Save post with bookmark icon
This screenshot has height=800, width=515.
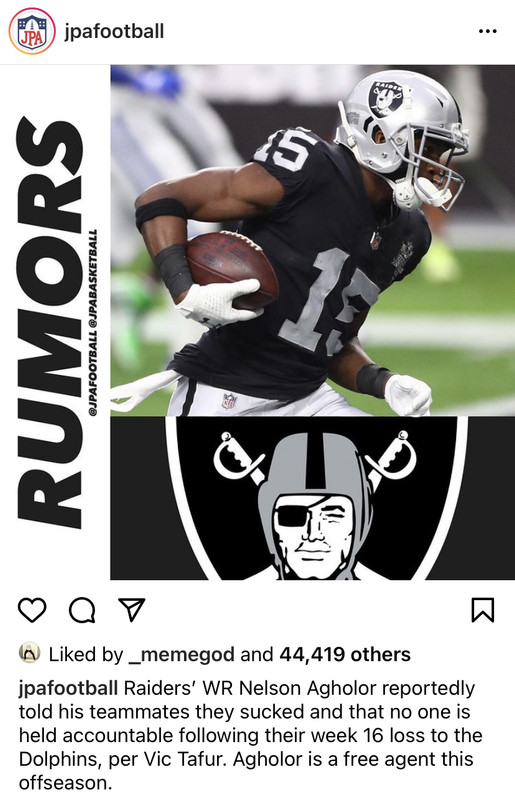pos(482,610)
